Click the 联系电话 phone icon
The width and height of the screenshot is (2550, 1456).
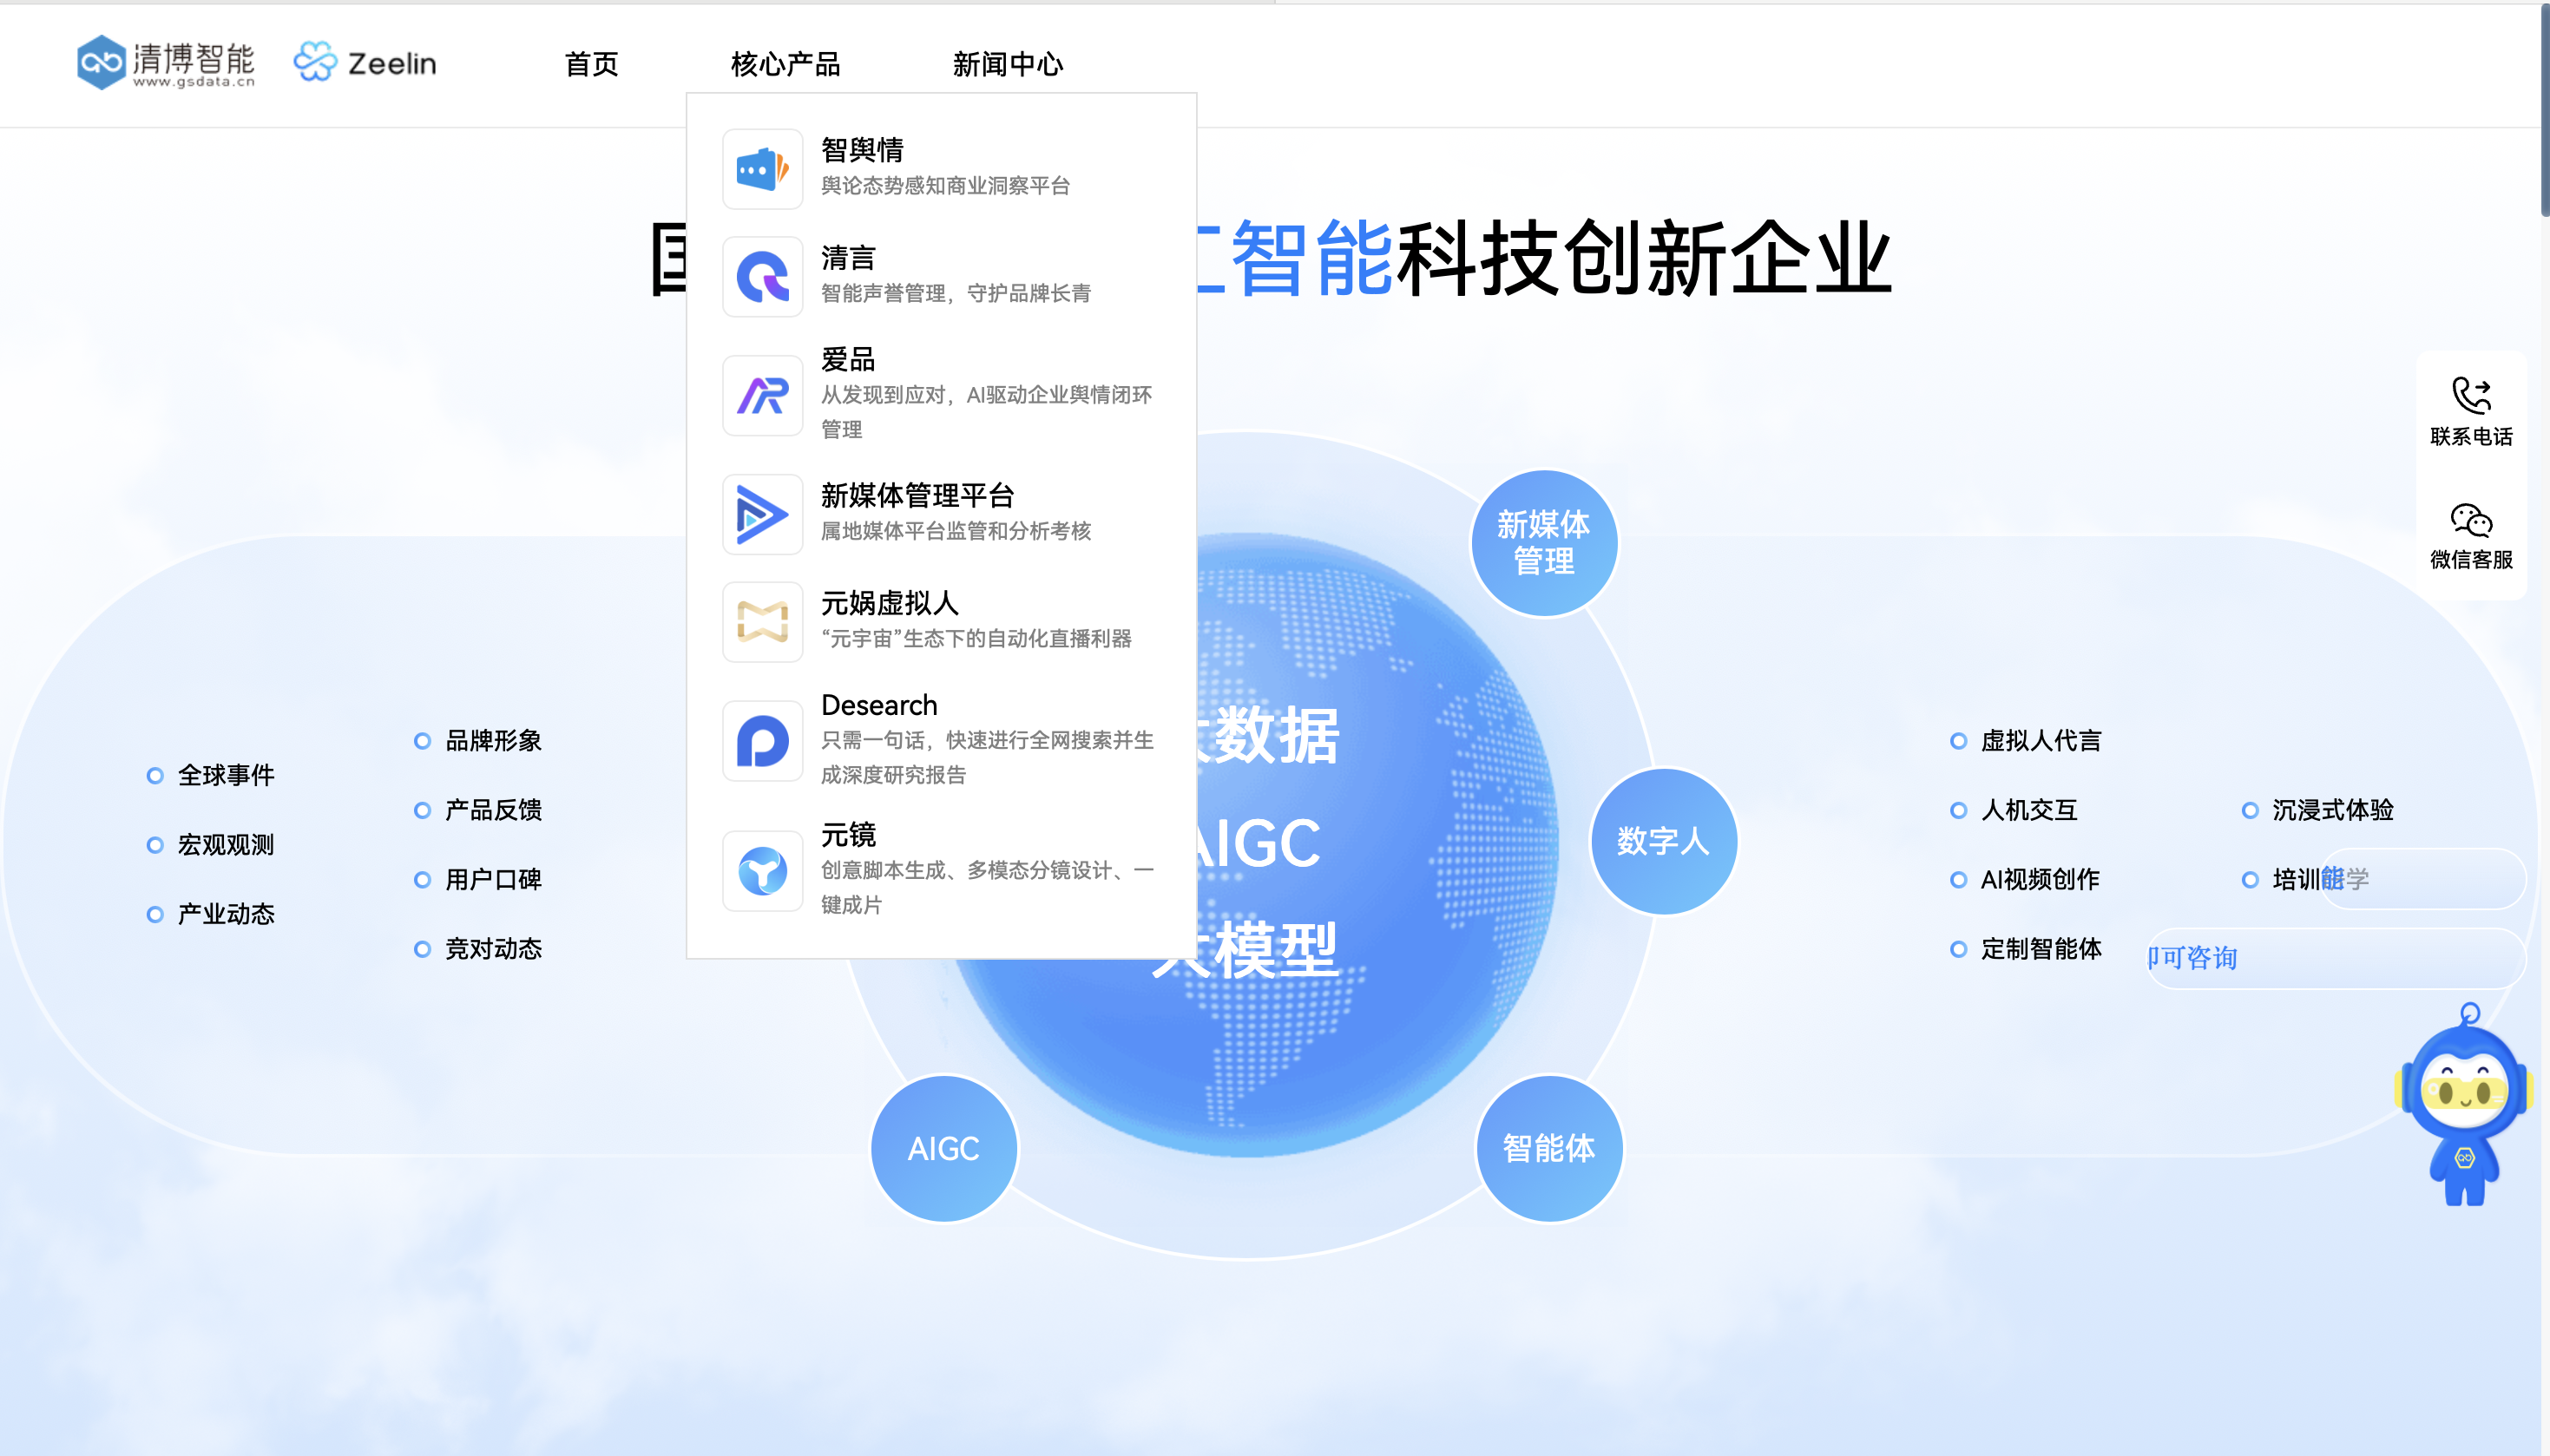click(x=2471, y=397)
